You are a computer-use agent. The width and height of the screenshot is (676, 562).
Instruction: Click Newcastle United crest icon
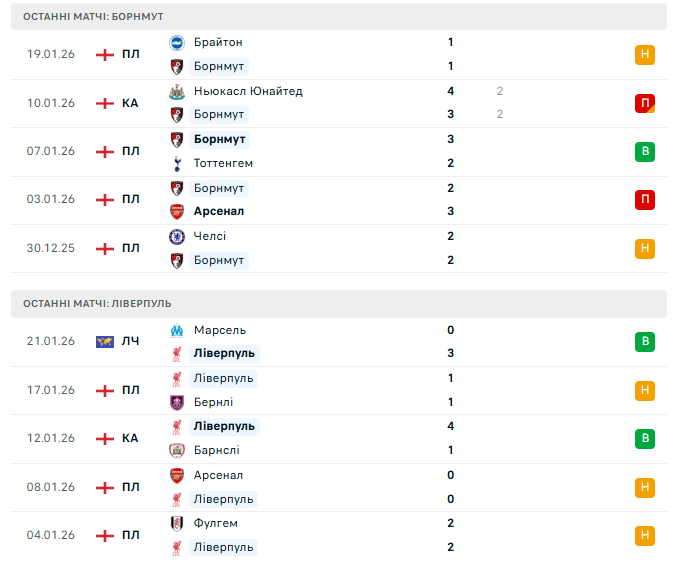click(177, 91)
